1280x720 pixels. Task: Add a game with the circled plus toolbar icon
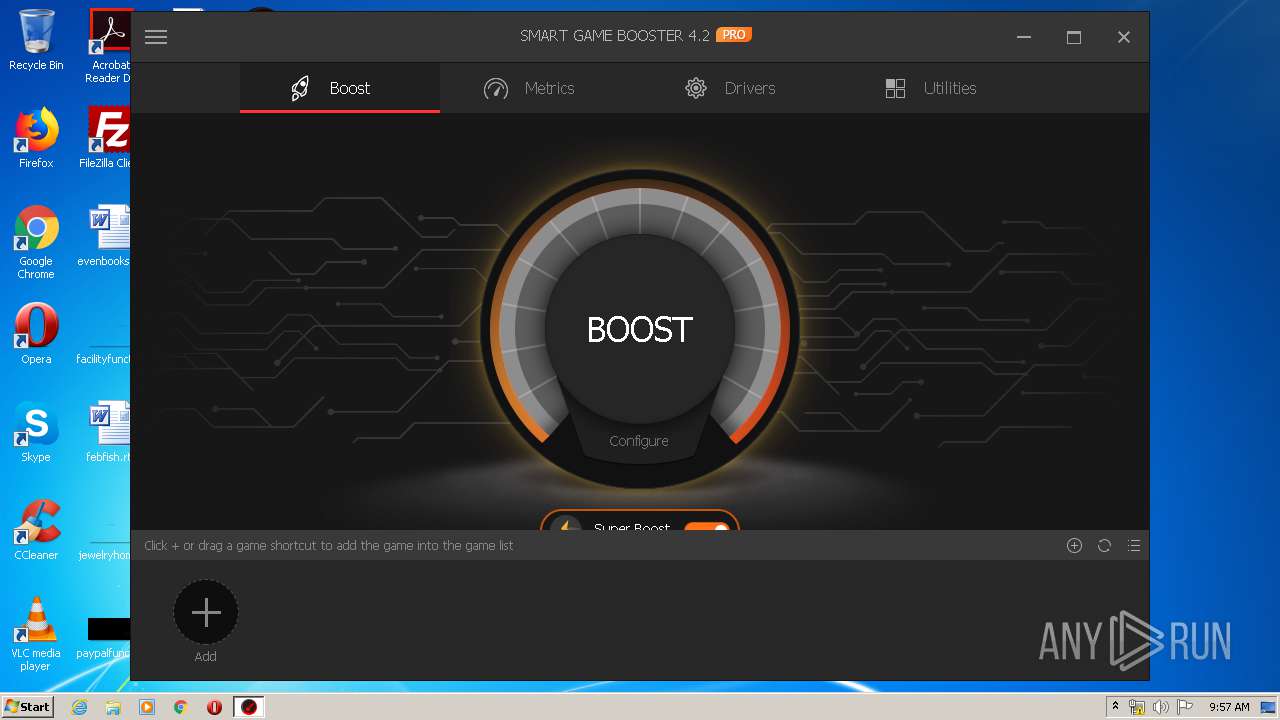click(x=1074, y=546)
